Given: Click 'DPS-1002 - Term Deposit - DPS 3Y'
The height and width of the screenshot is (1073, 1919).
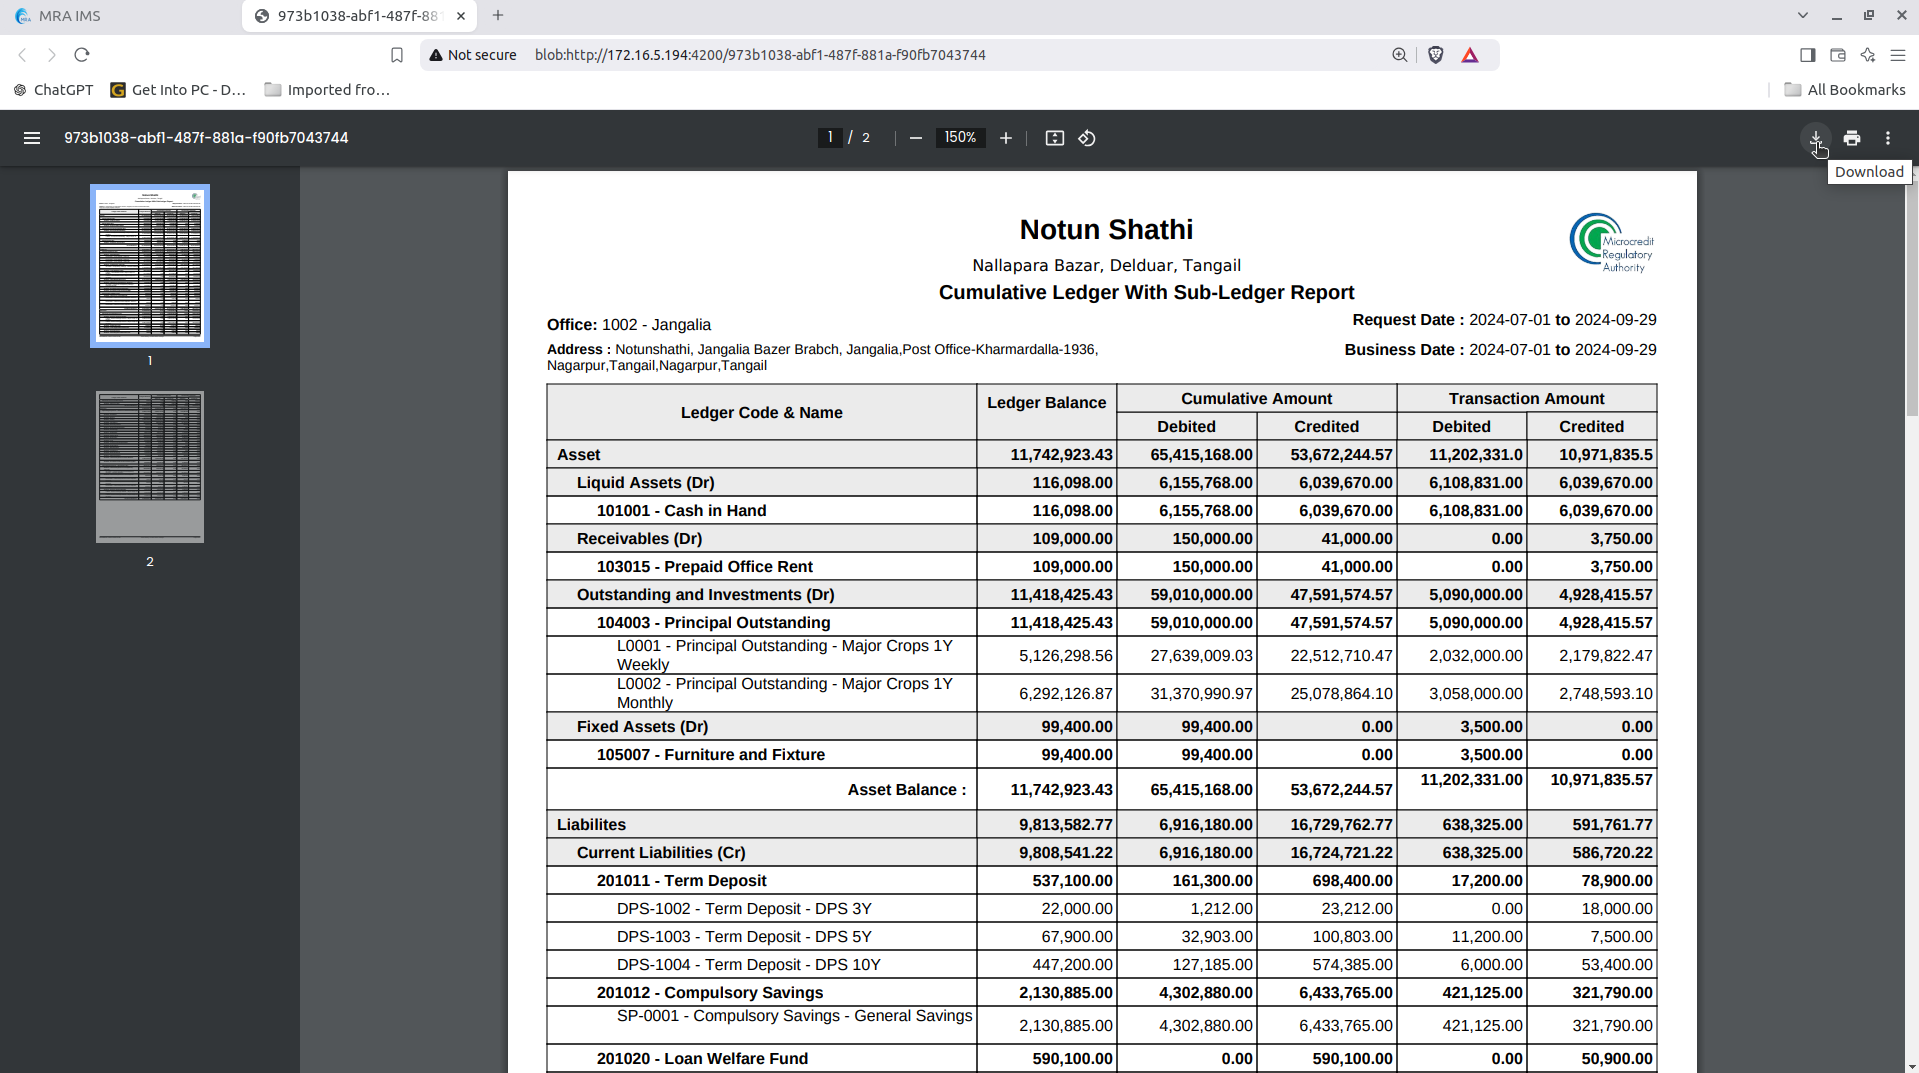Looking at the screenshot, I should (744, 909).
